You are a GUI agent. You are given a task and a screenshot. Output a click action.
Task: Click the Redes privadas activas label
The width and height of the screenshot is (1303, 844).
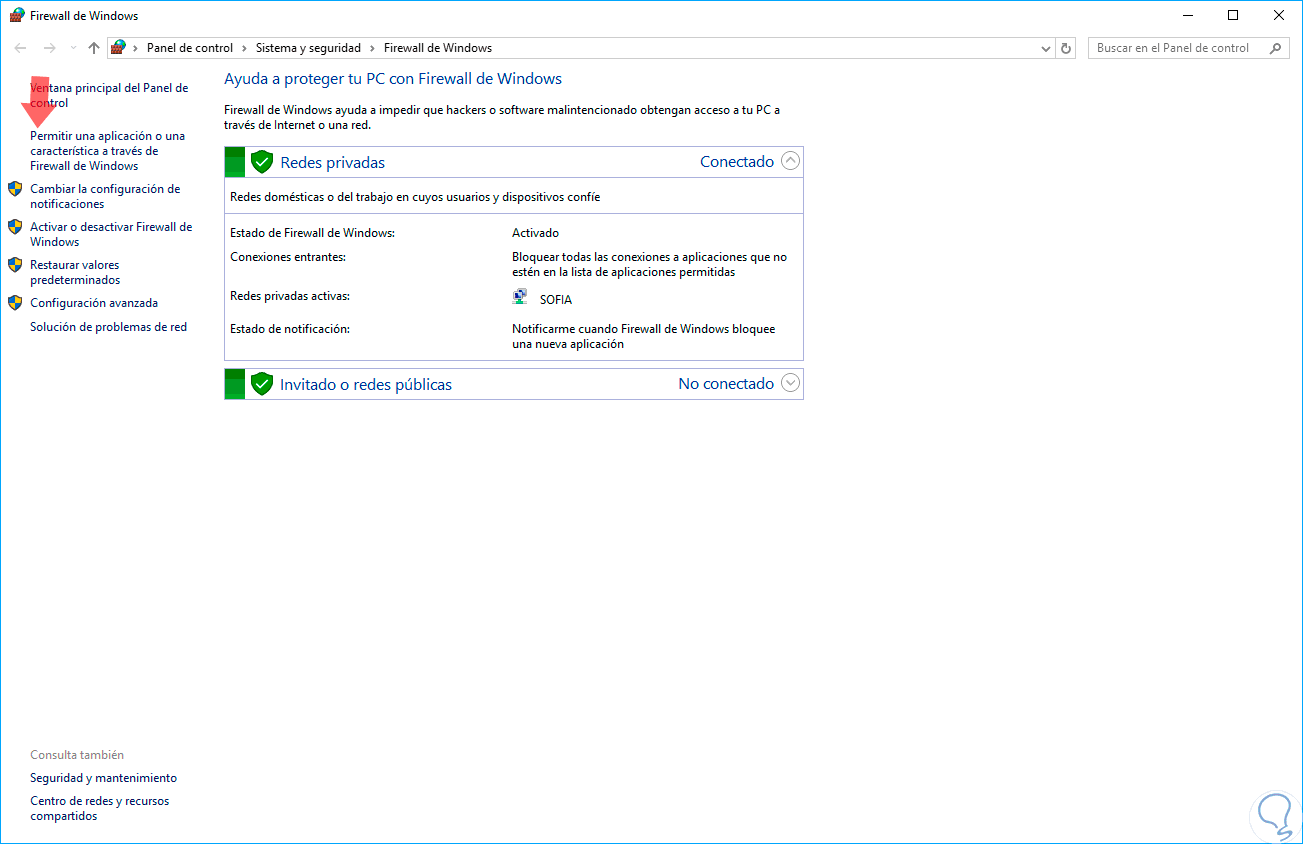(290, 296)
